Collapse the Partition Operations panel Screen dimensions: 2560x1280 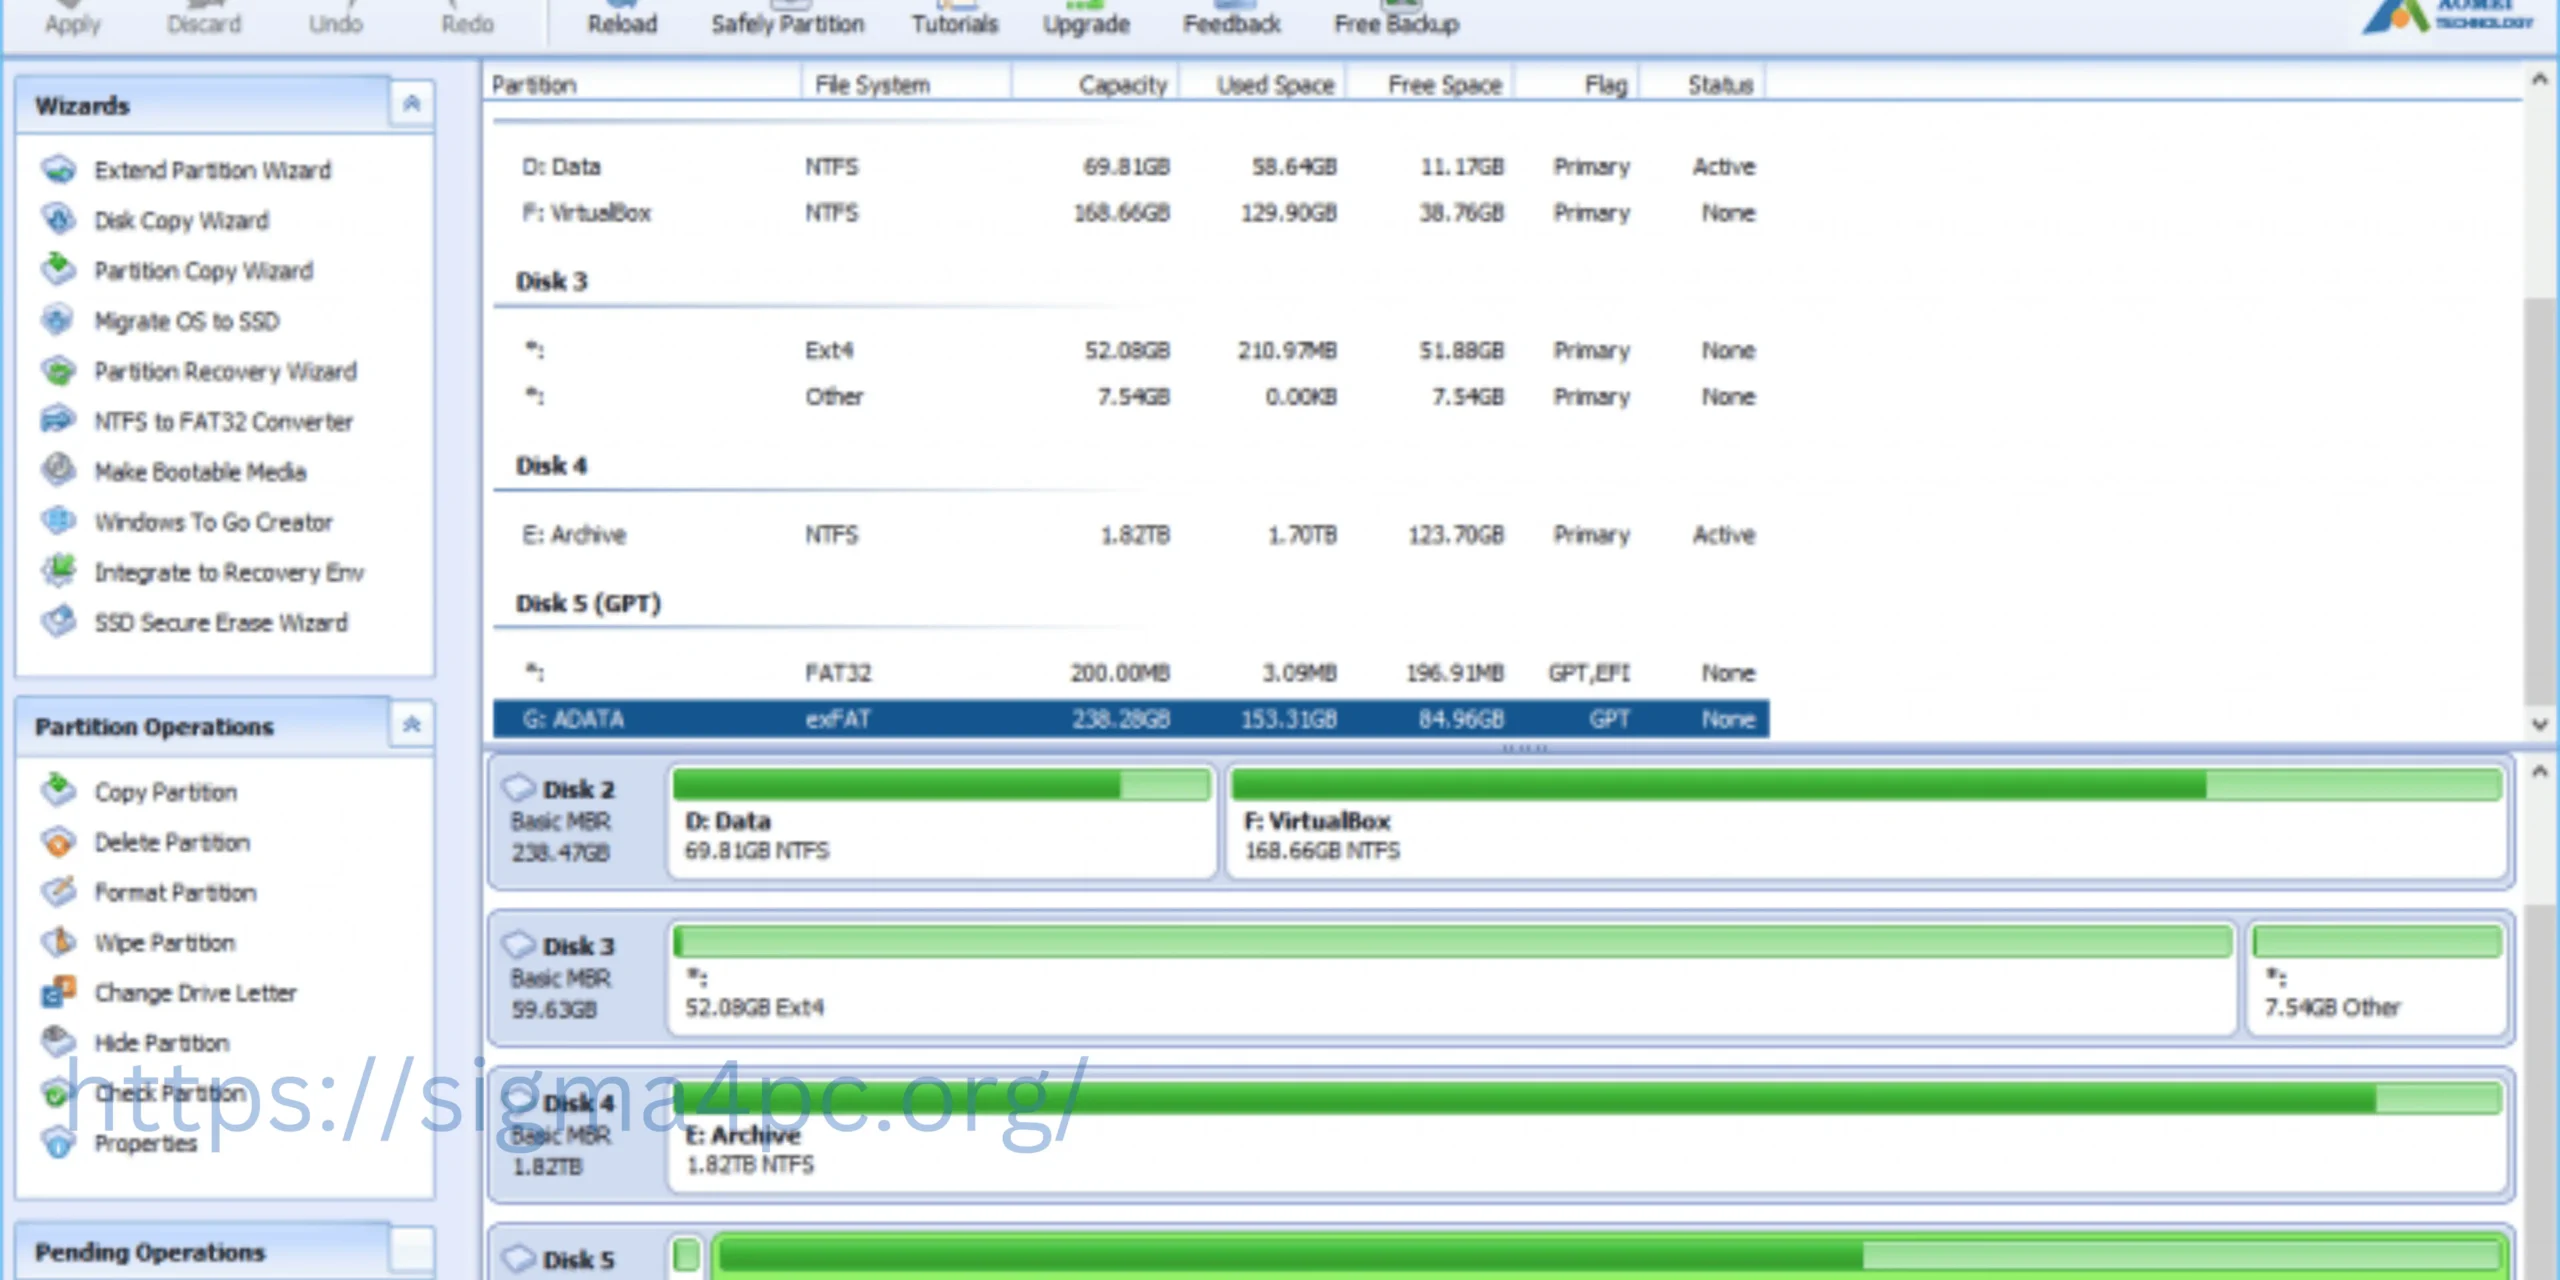click(x=413, y=725)
